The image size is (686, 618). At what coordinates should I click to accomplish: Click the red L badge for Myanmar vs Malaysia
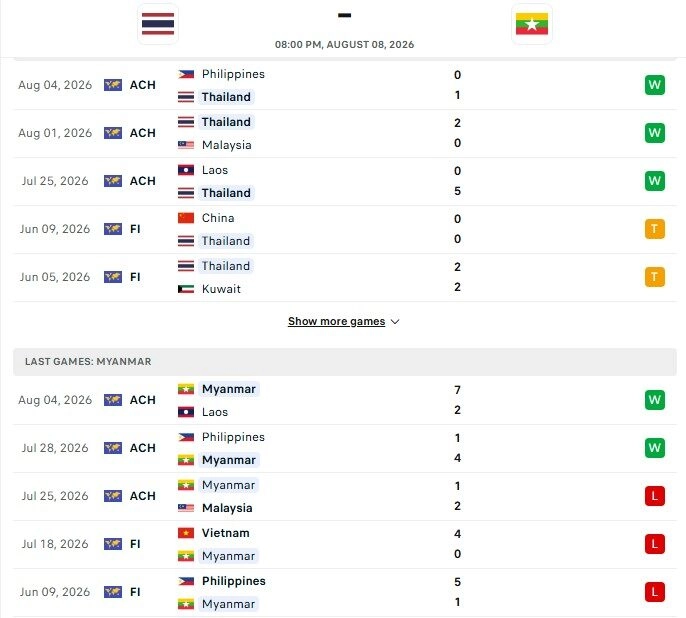654,496
